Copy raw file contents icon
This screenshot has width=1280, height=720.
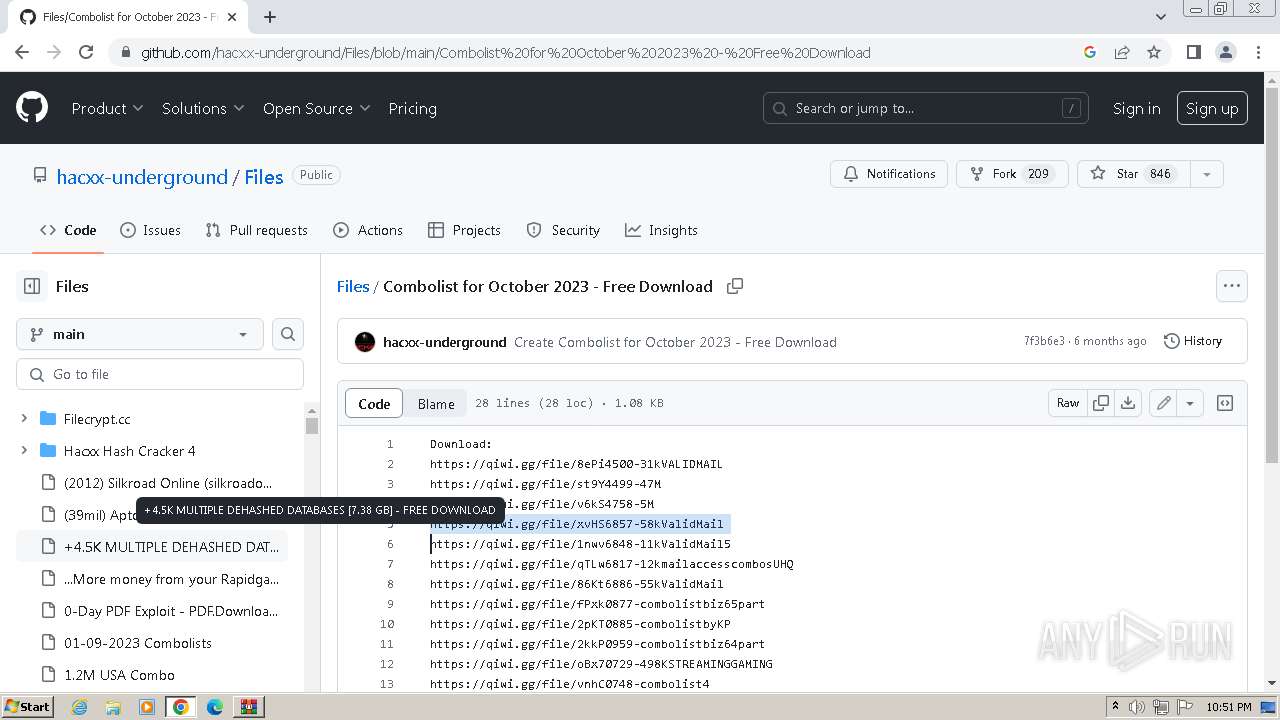tap(1101, 403)
